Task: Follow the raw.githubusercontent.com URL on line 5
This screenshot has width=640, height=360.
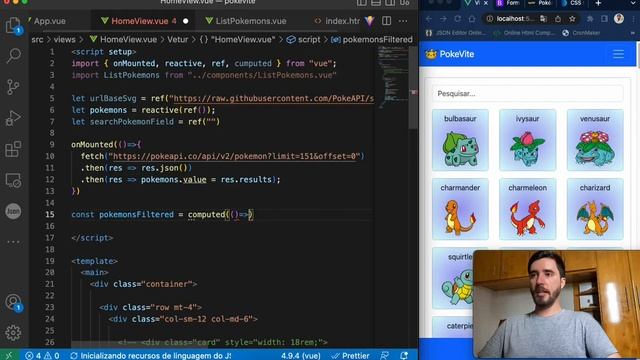Action: (x=273, y=98)
